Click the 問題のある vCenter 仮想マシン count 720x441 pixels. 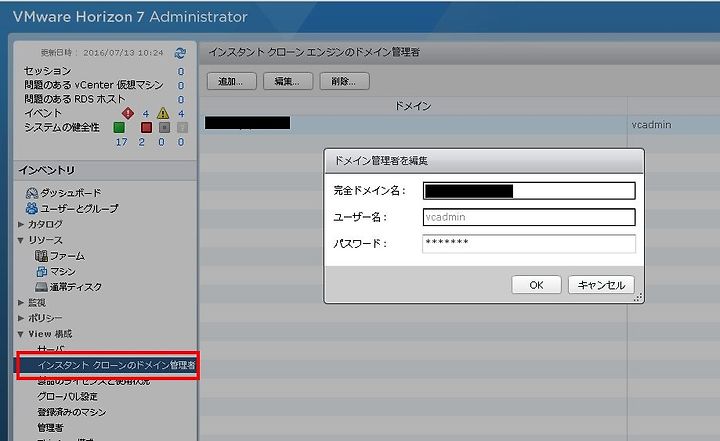click(x=180, y=86)
